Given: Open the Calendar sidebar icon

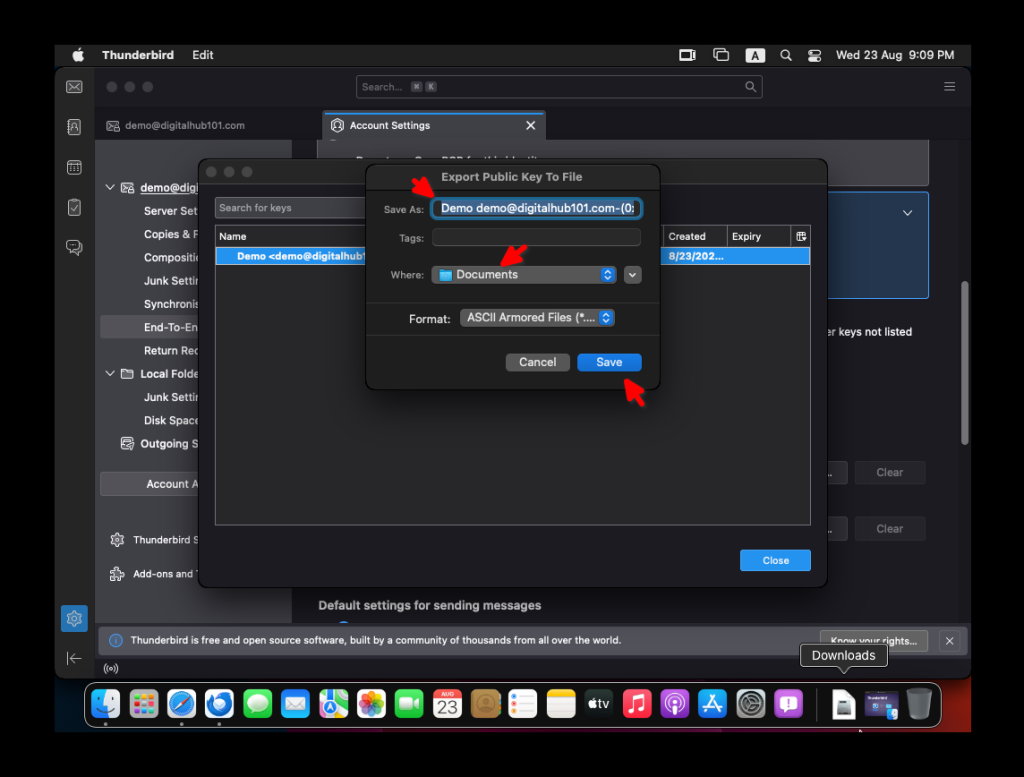Looking at the screenshot, I should pos(74,167).
